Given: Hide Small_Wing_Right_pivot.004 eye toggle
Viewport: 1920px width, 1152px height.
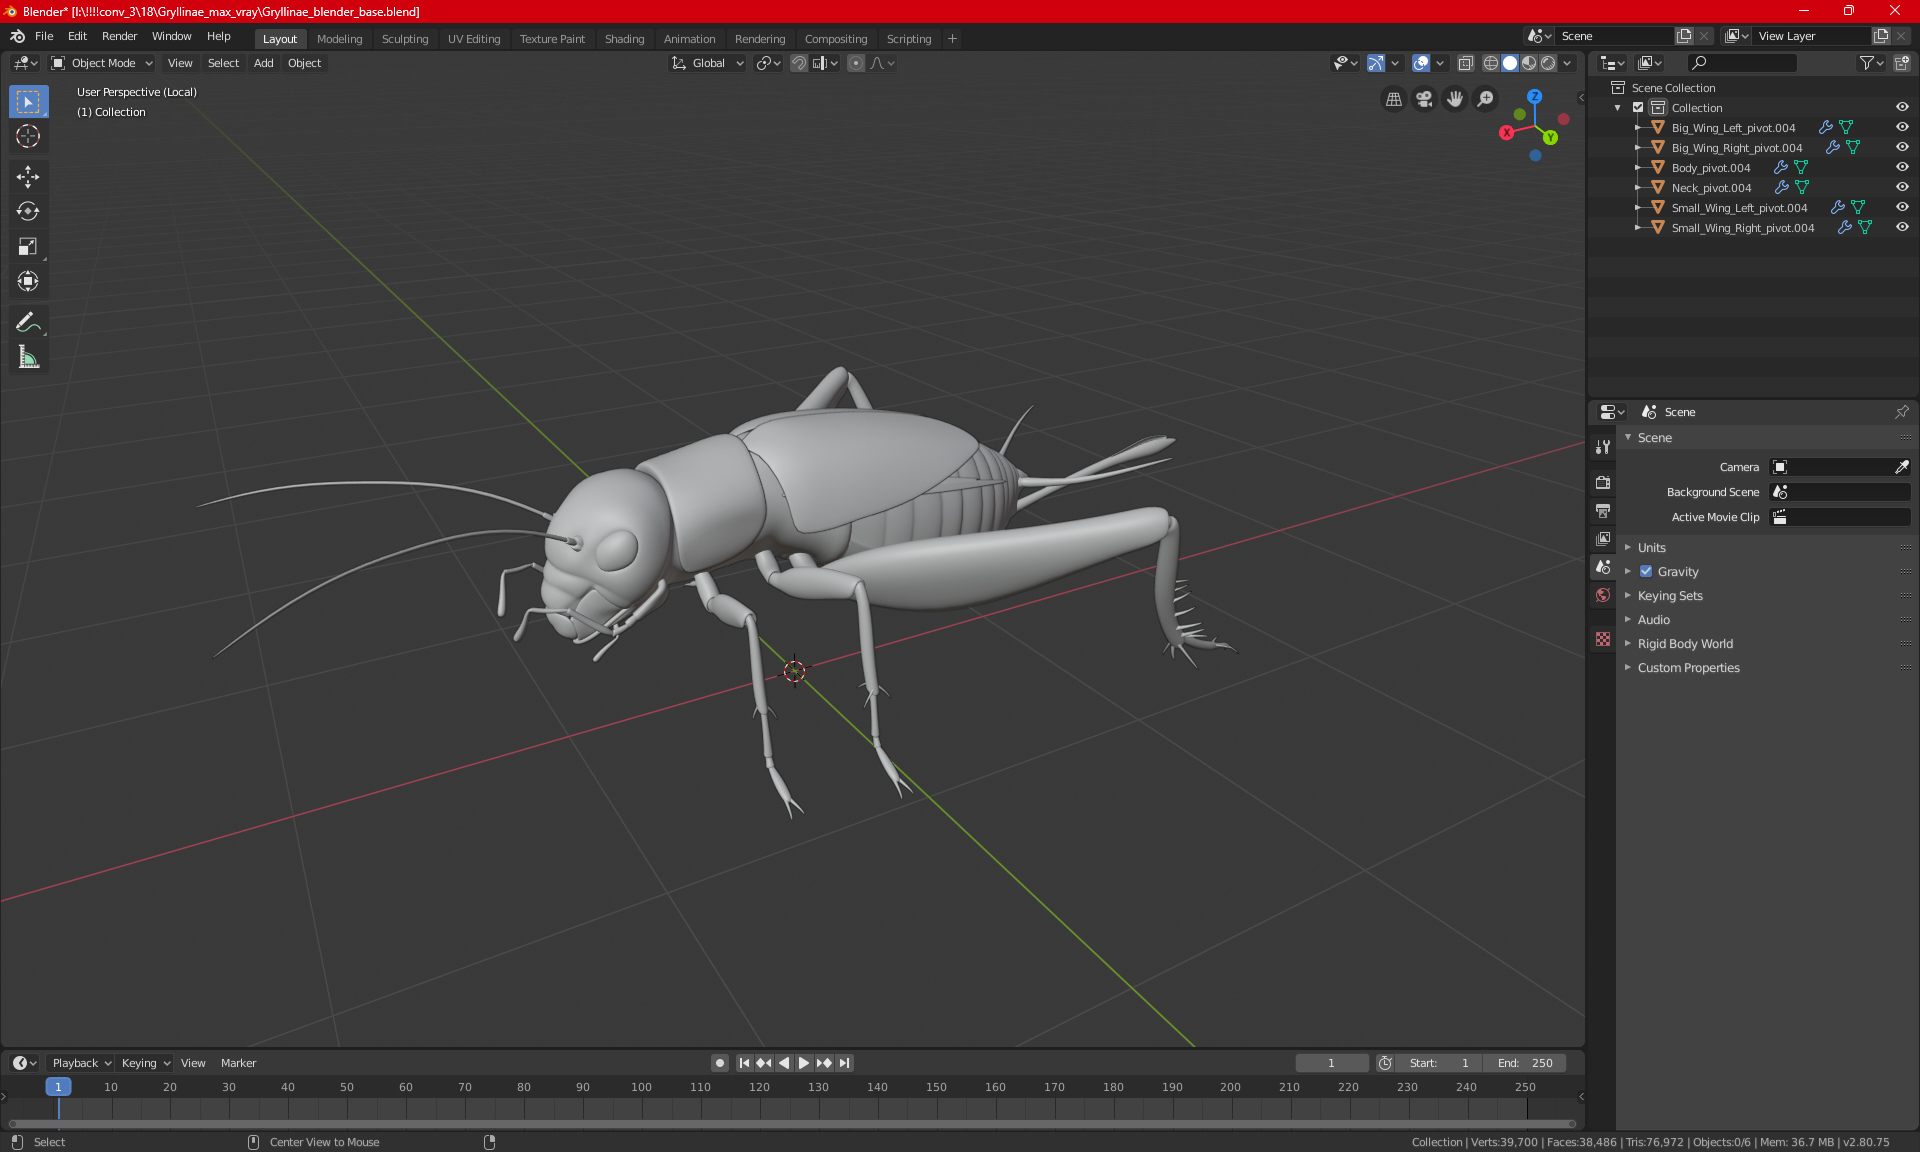Looking at the screenshot, I should click(1902, 227).
